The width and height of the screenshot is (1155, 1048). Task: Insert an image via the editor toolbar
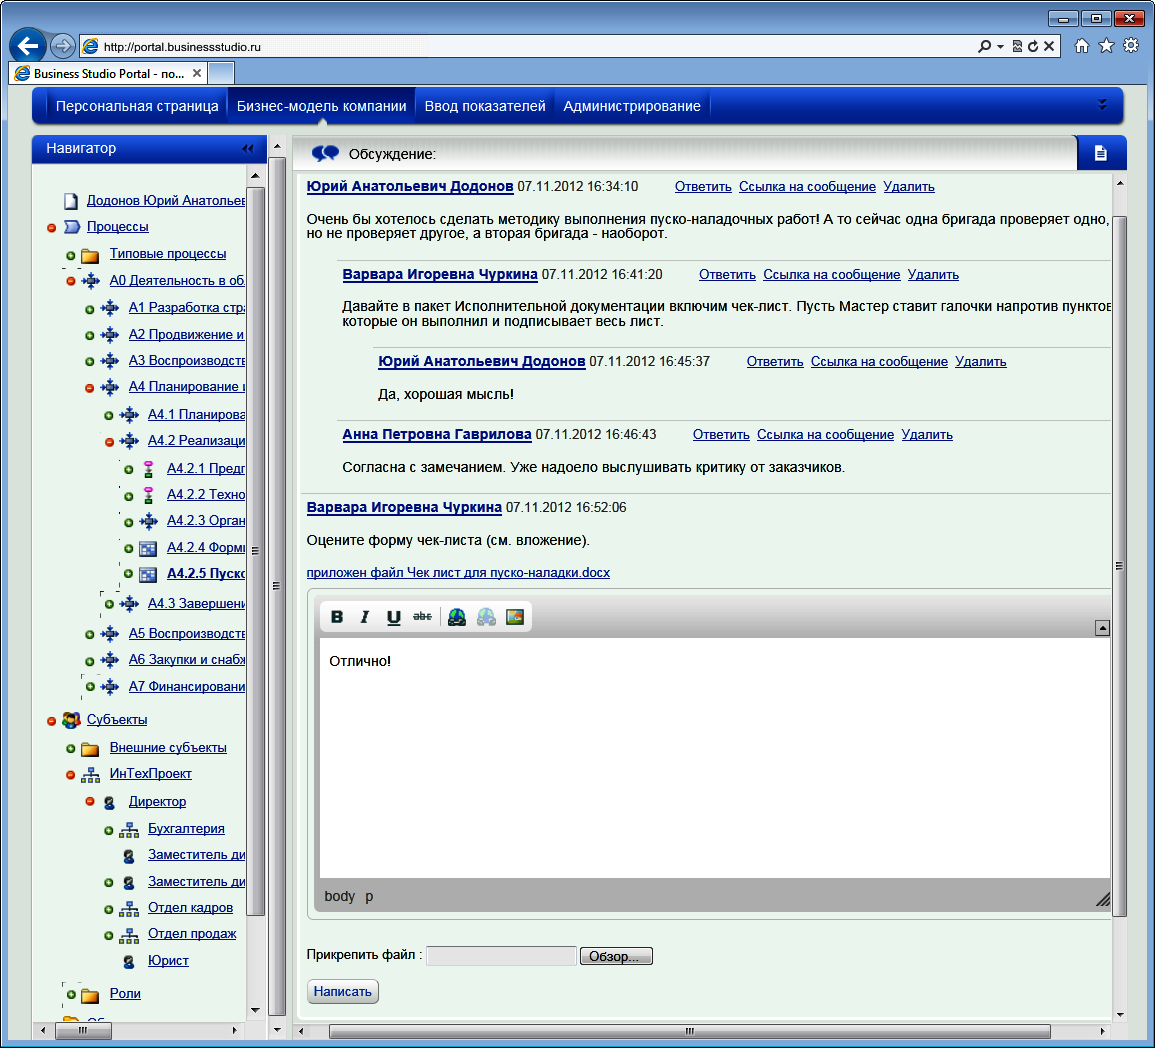click(515, 617)
